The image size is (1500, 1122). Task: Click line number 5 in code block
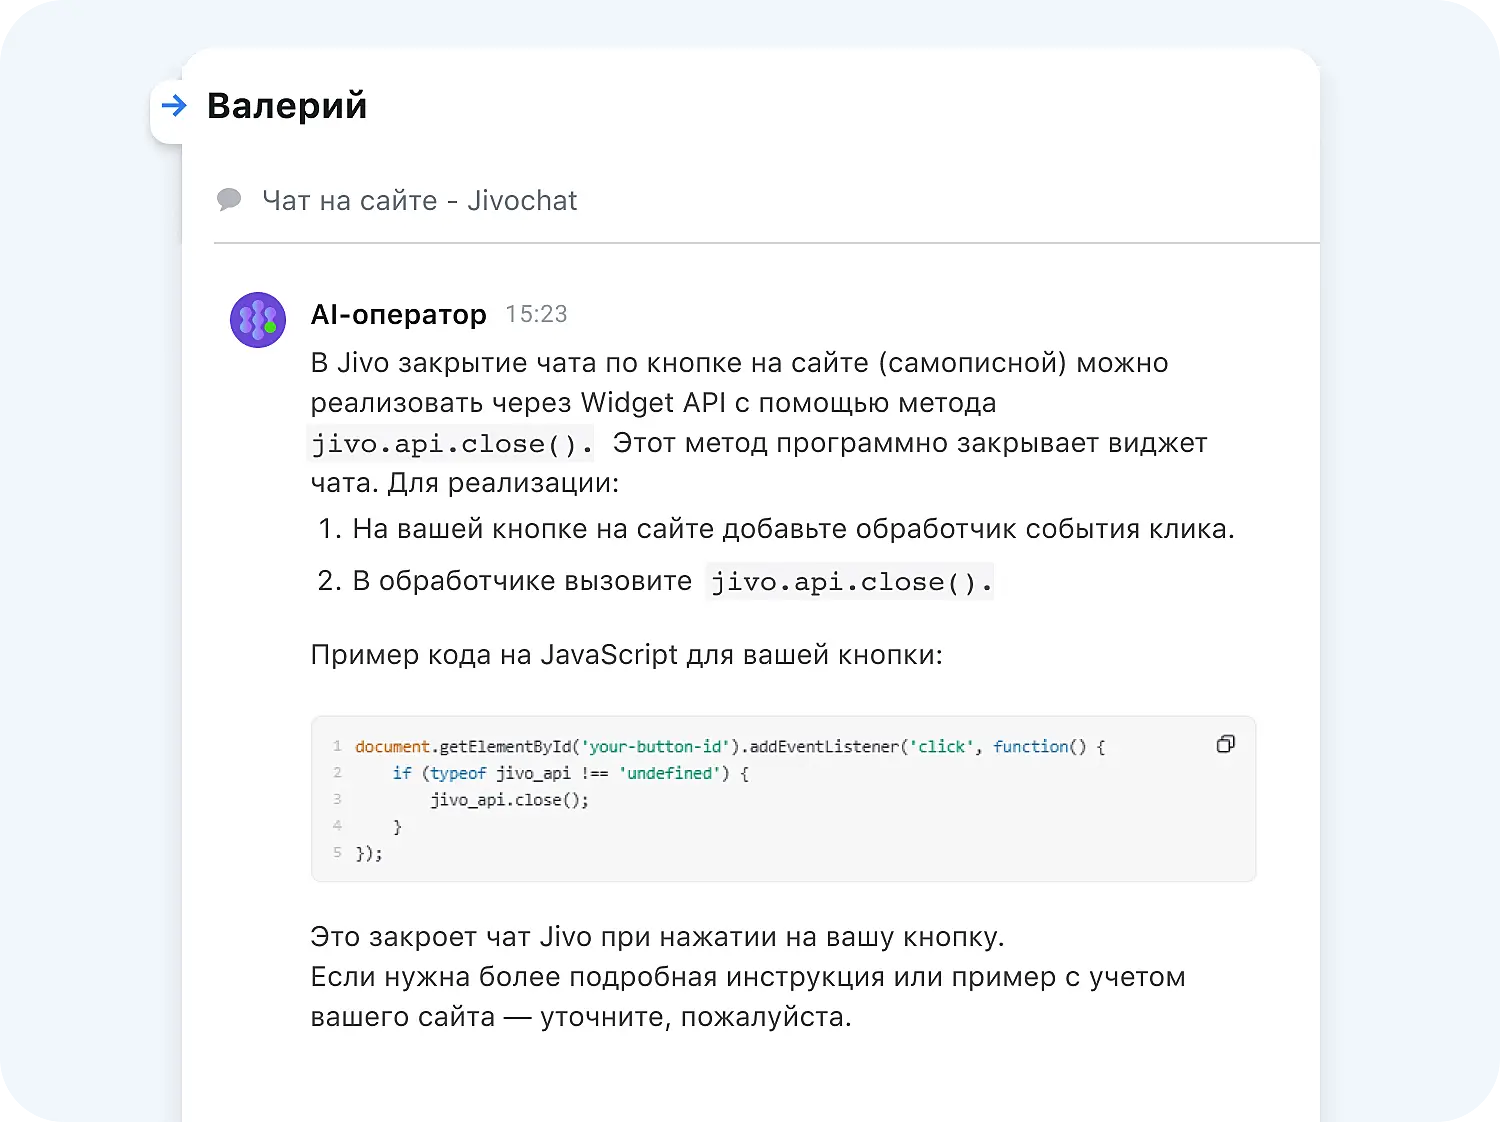(337, 853)
